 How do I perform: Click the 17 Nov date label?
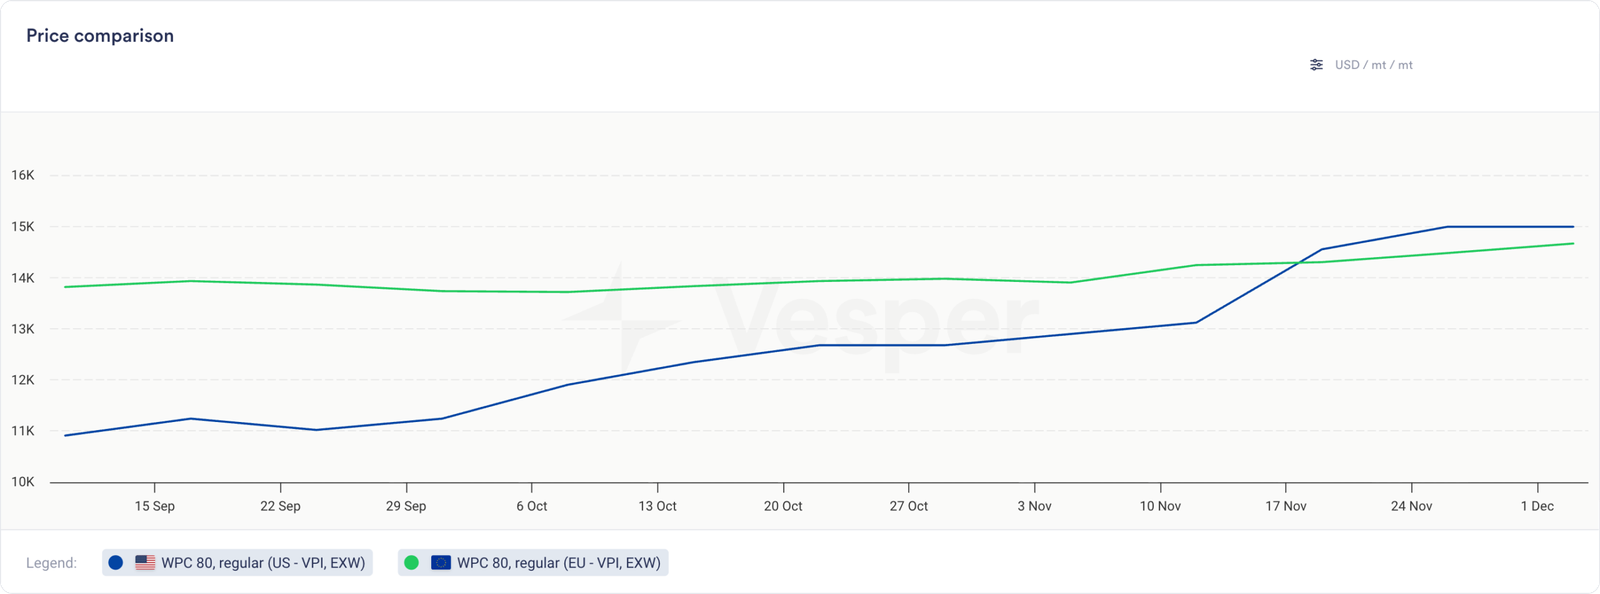pos(1286,506)
